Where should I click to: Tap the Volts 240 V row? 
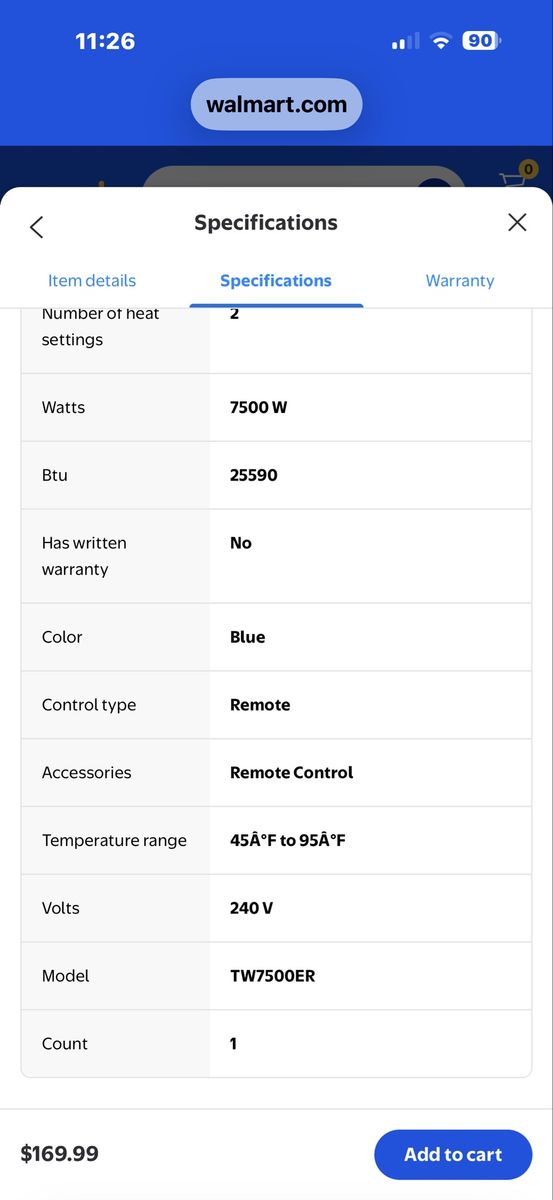276,909
